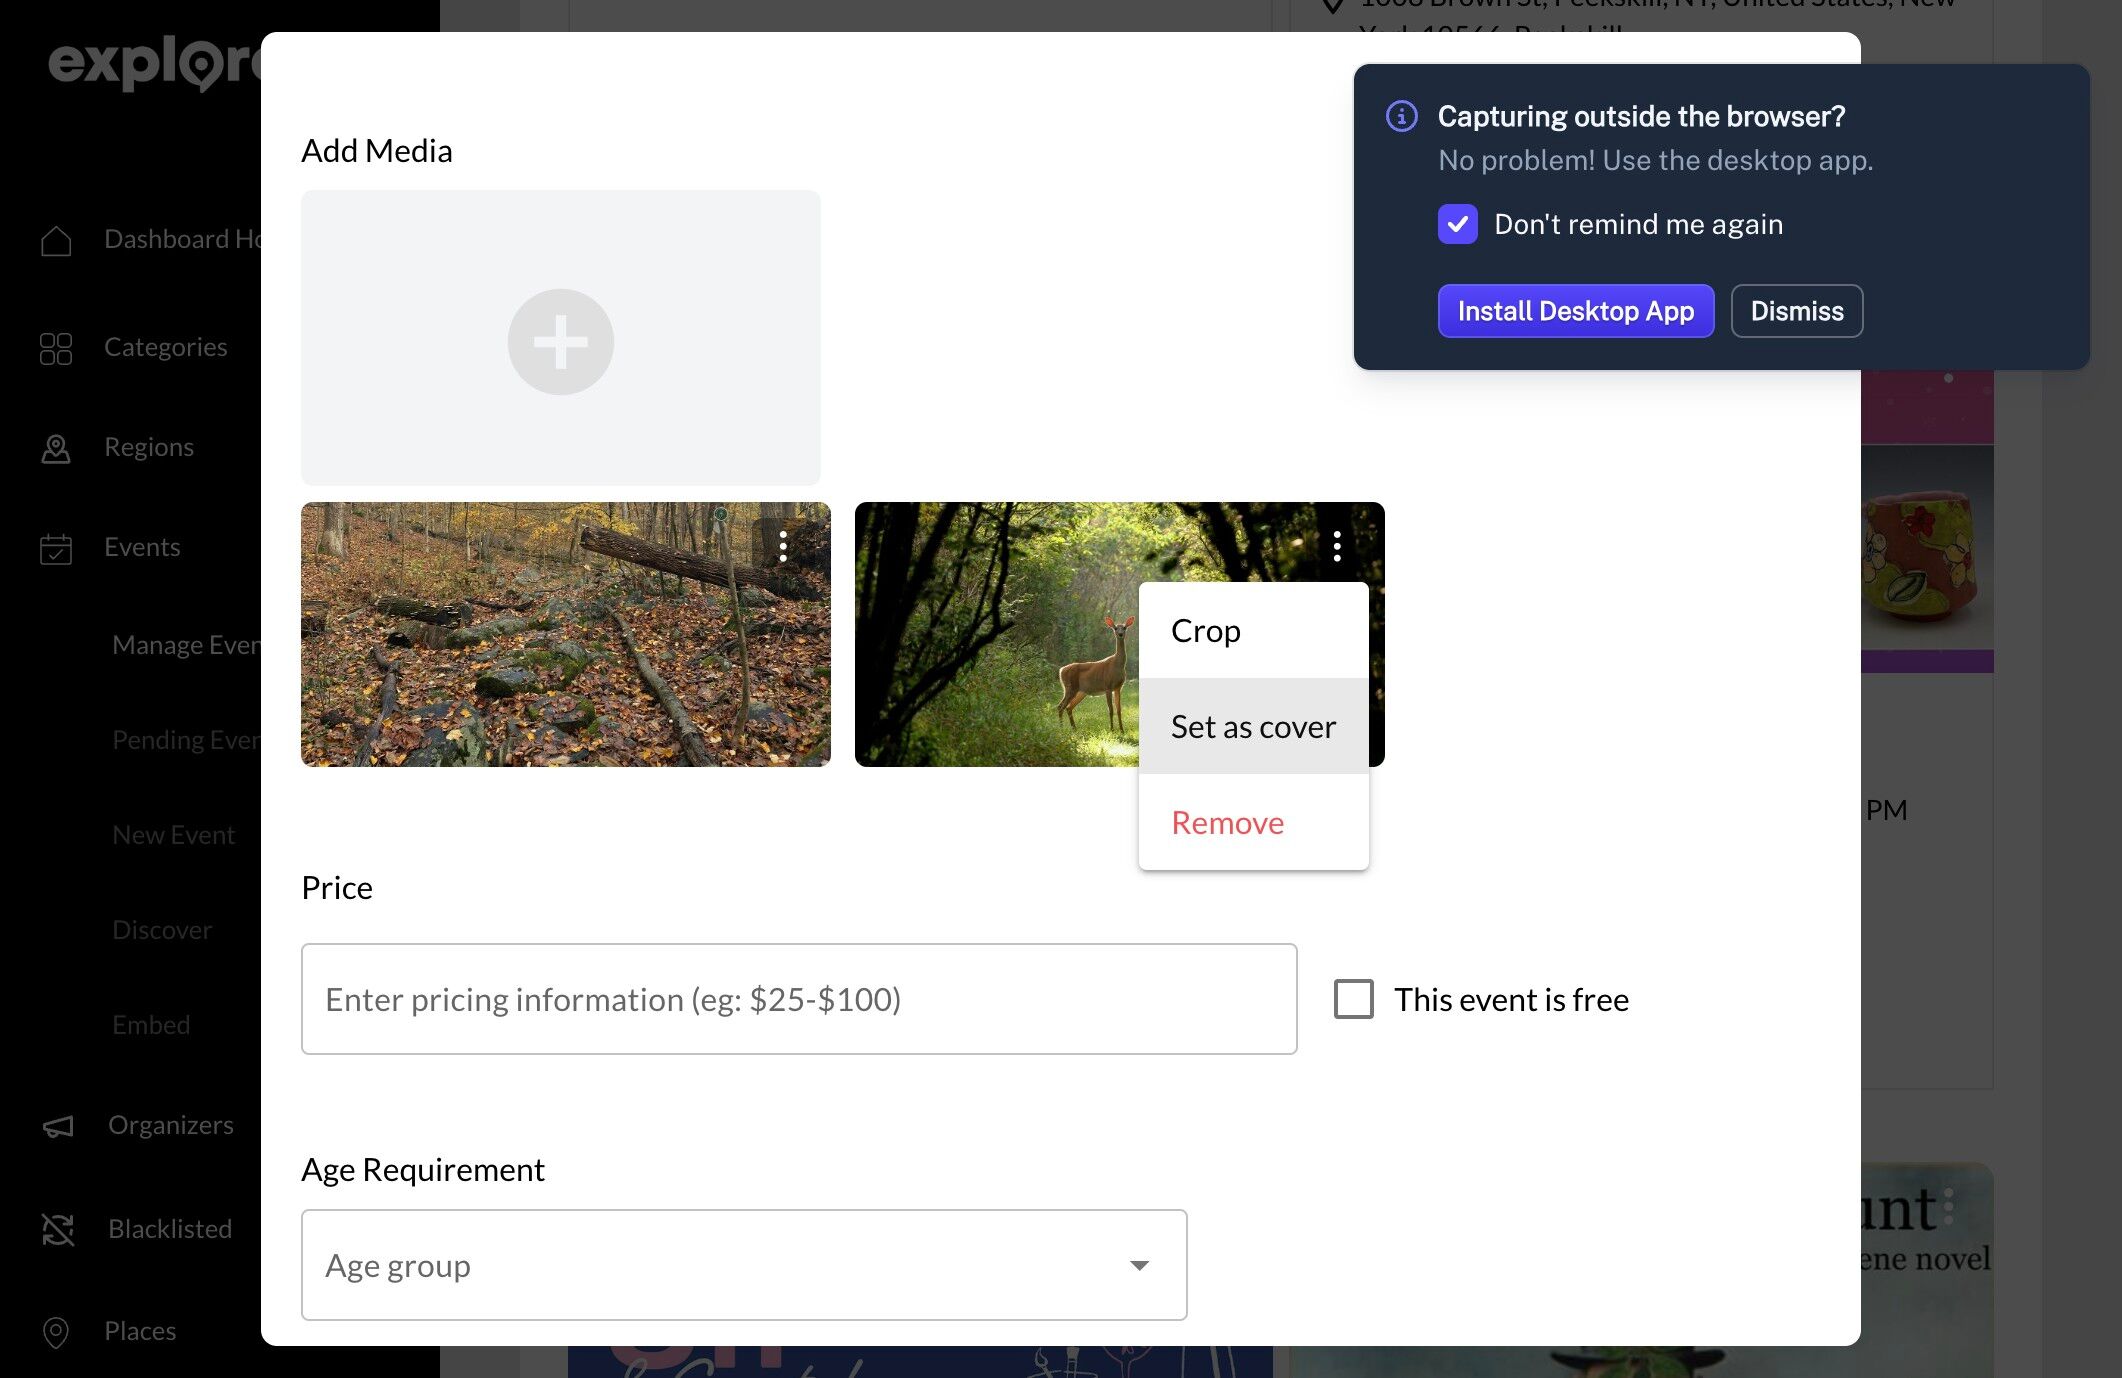This screenshot has height=1378, width=2122.
Task: Click the pricing information input field
Action: click(798, 999)
